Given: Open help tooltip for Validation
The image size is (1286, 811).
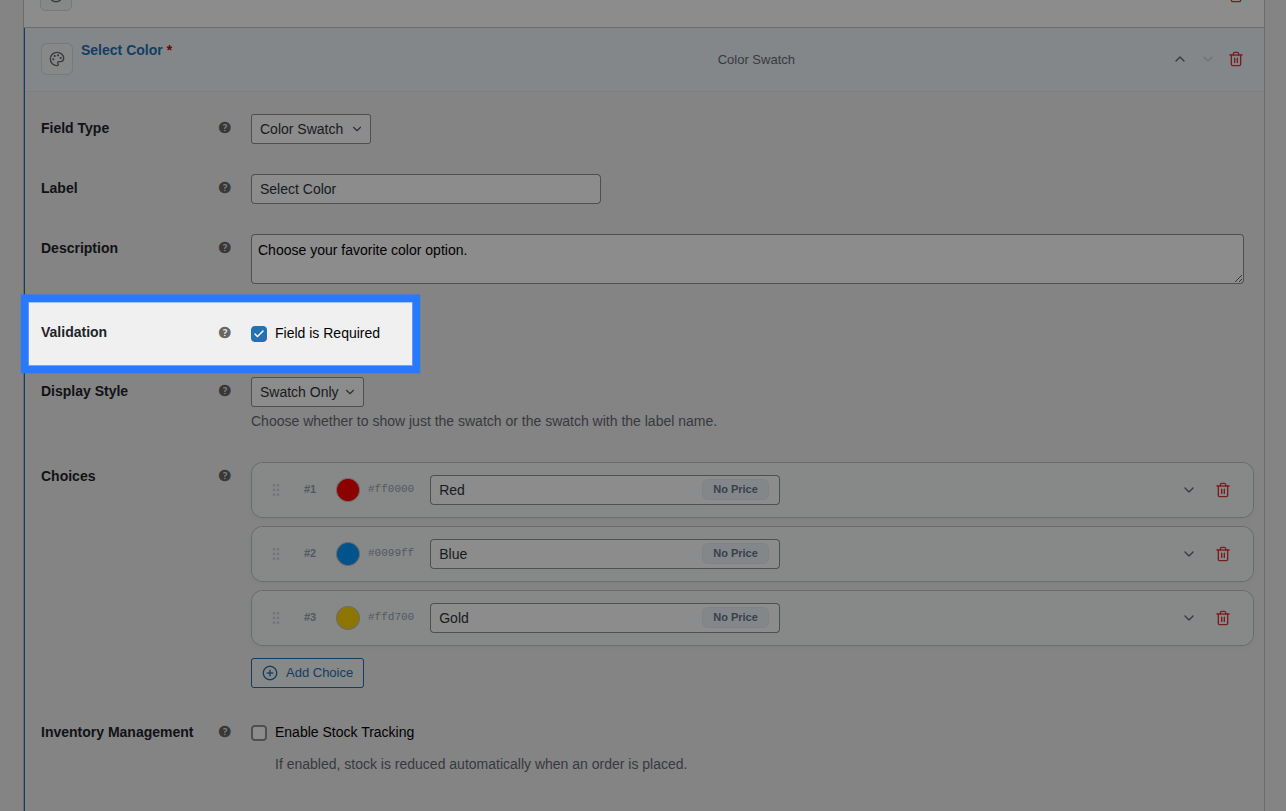Looking at the screenshot, I should point(225,333).
